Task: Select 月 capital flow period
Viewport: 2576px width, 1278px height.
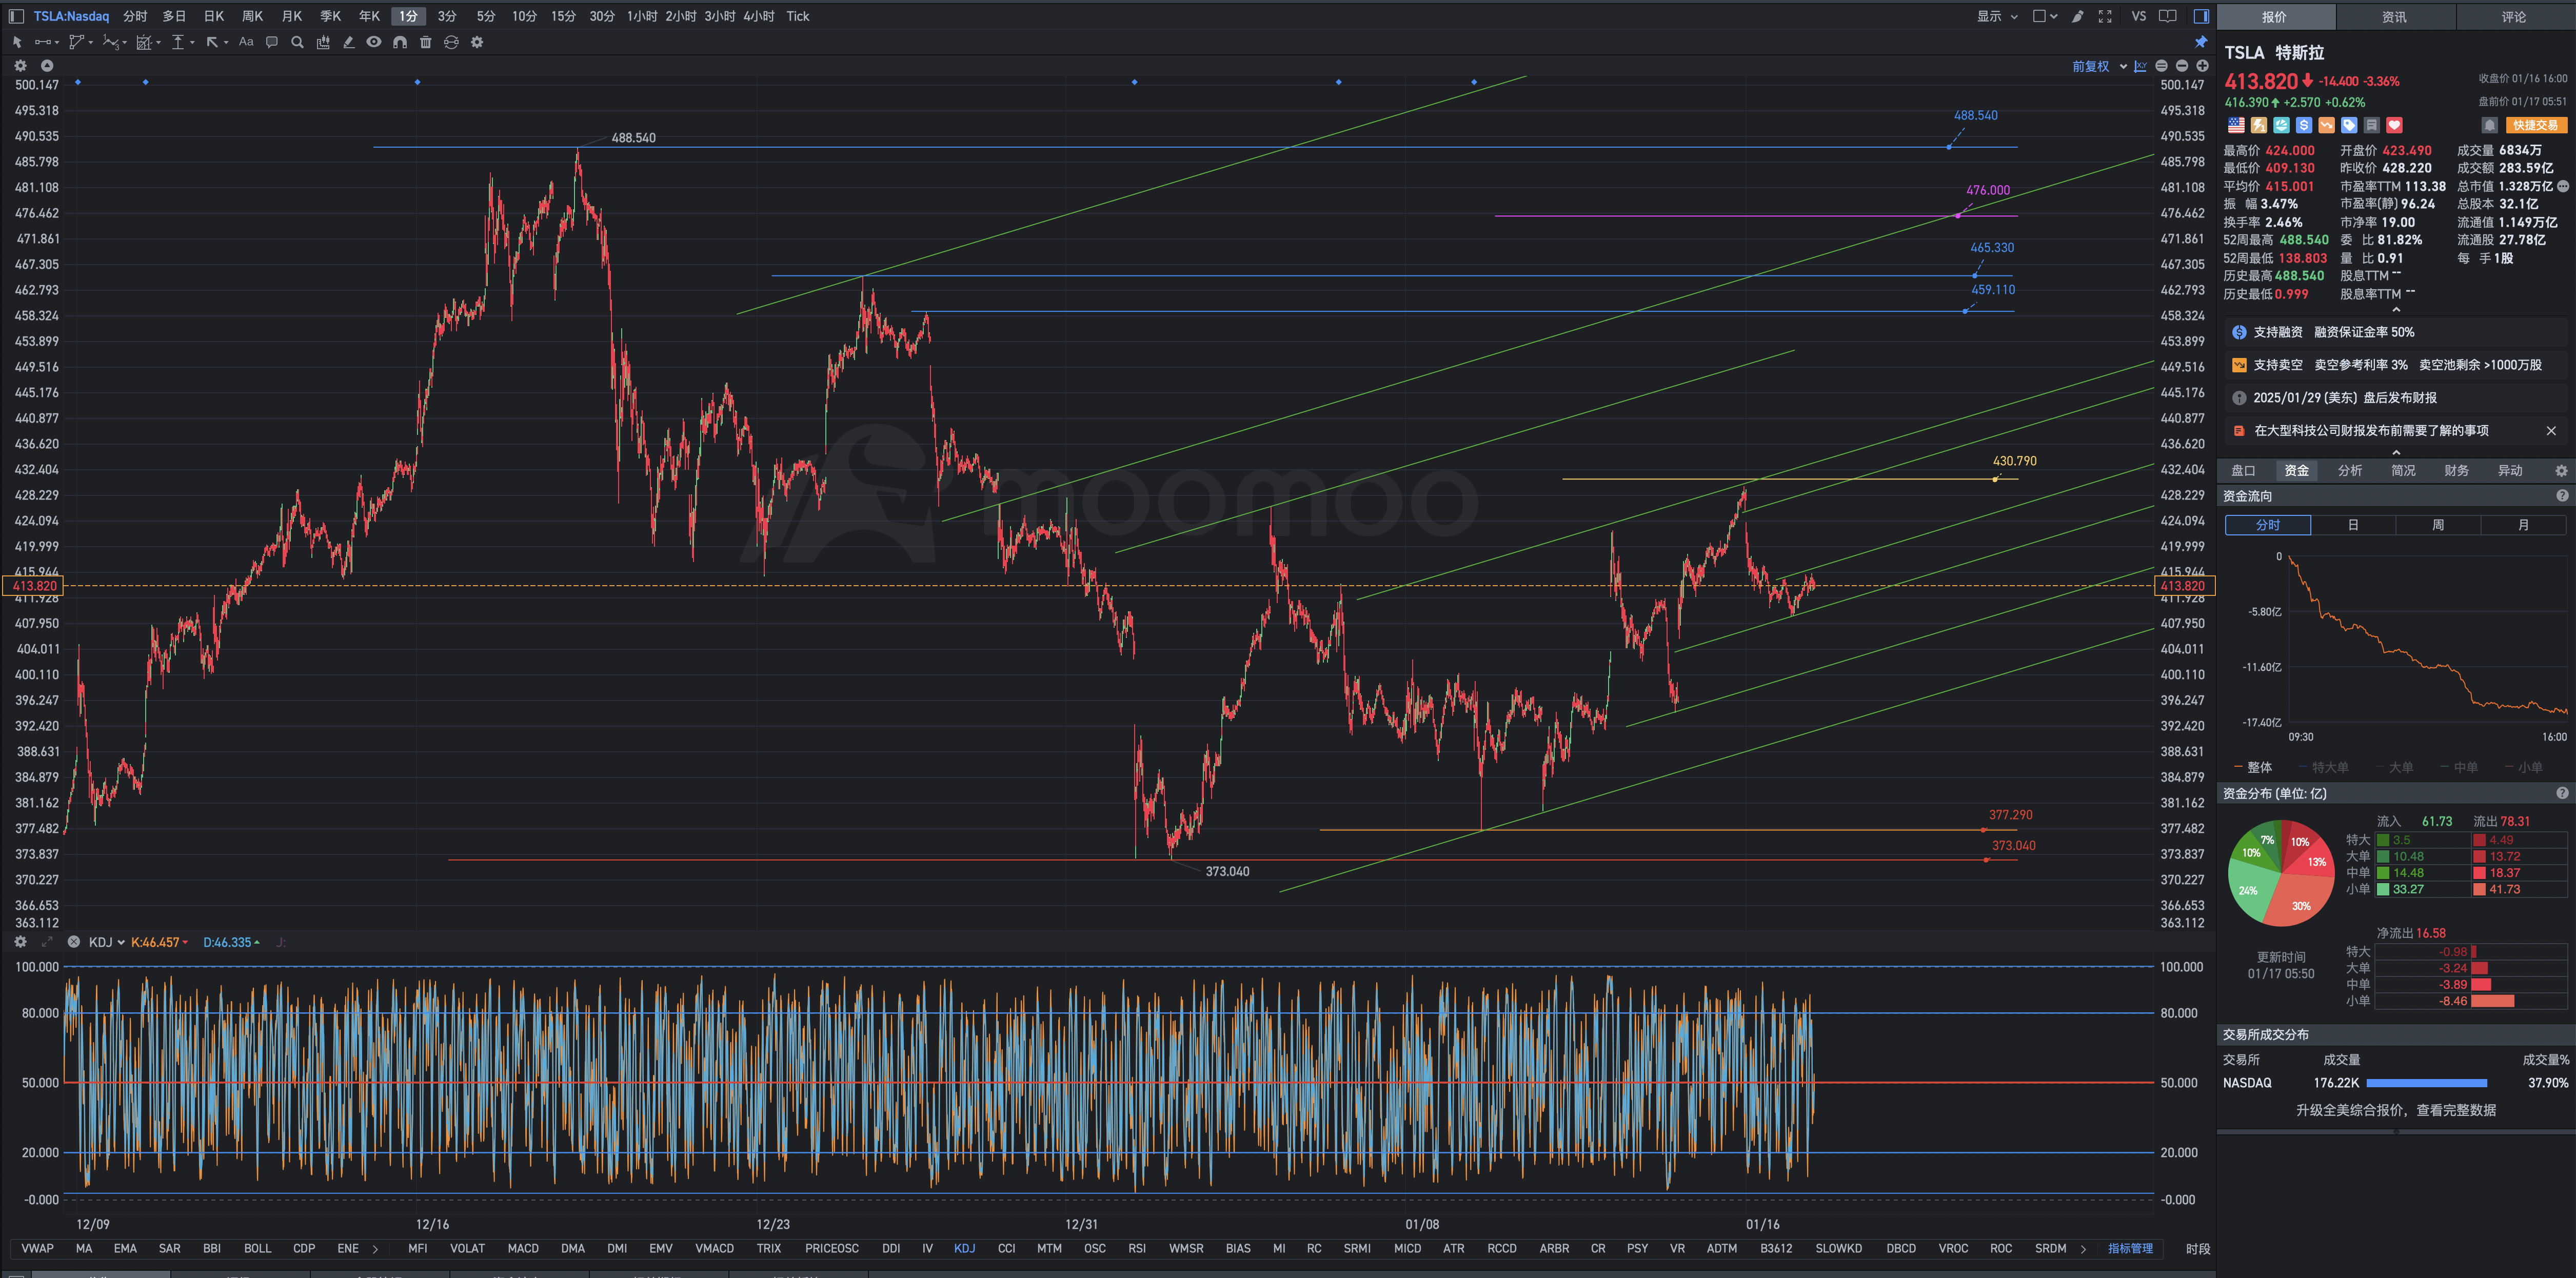Action: [x=2523, y=525]
